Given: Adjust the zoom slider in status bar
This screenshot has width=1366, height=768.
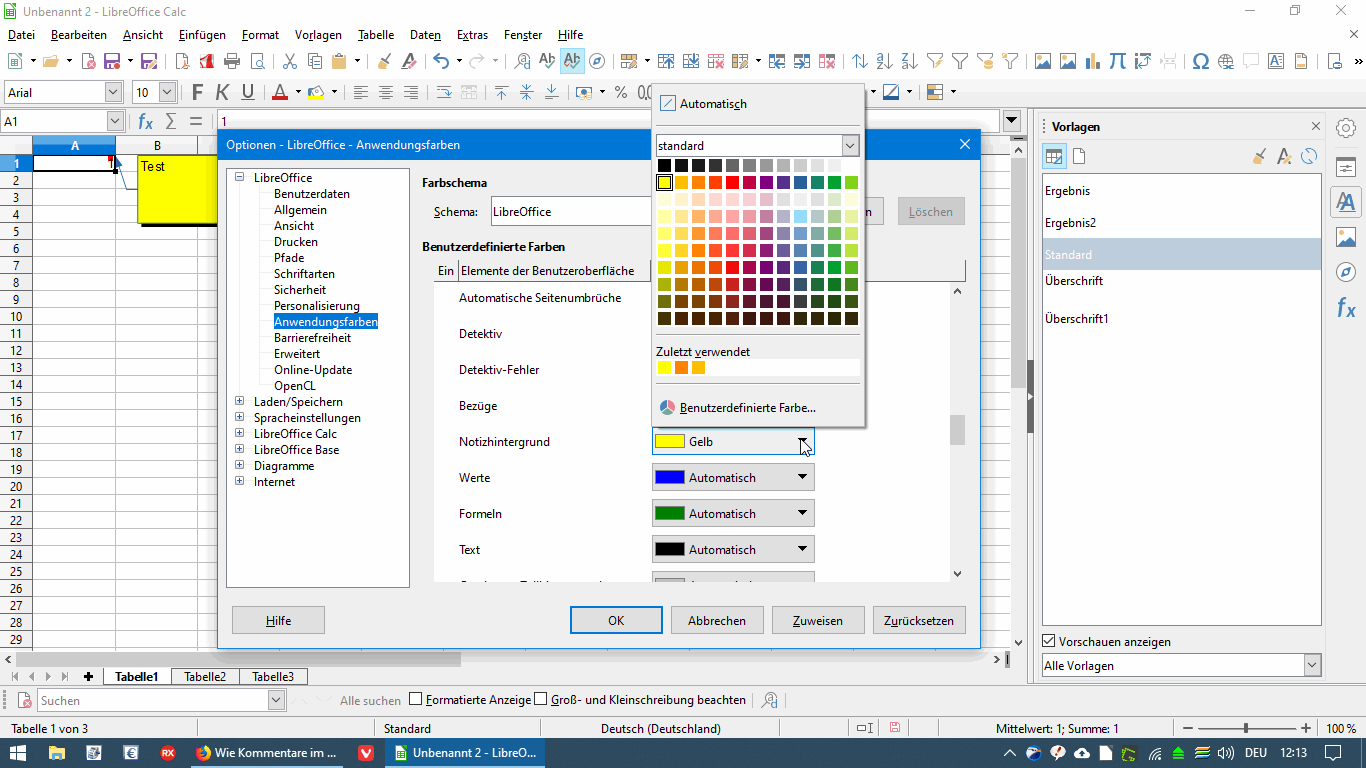Looking at the screenshot, I should [1245, 729].
